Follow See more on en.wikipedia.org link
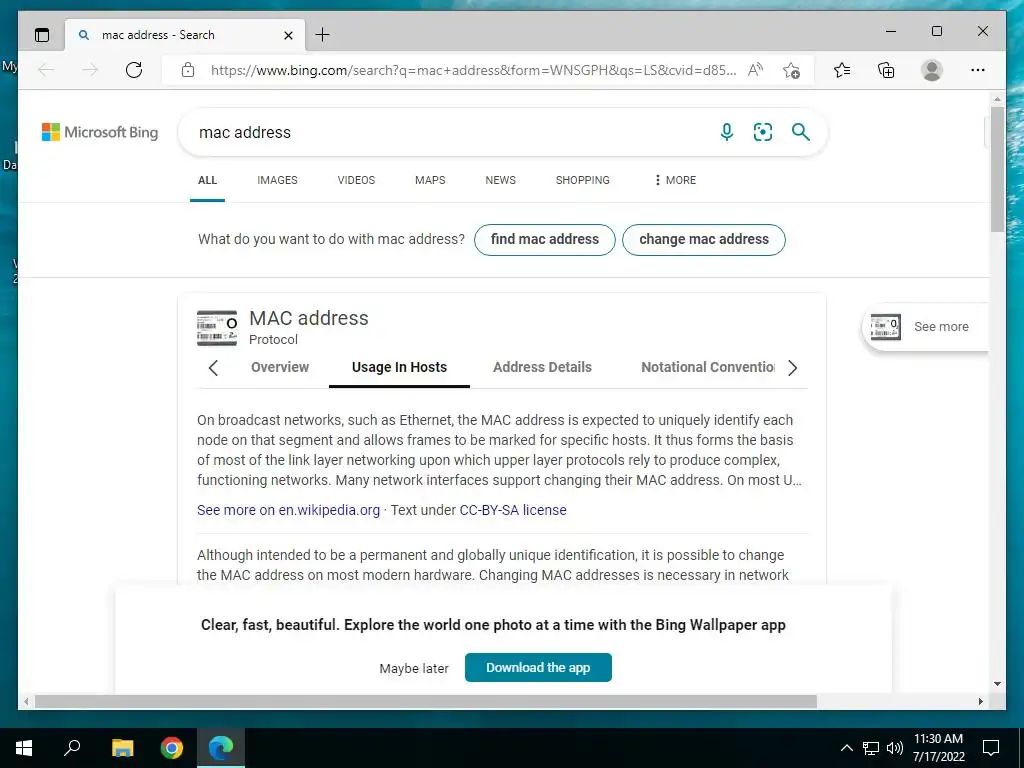The width and height of the screenshot is (1024, 768). pos(289,510)
